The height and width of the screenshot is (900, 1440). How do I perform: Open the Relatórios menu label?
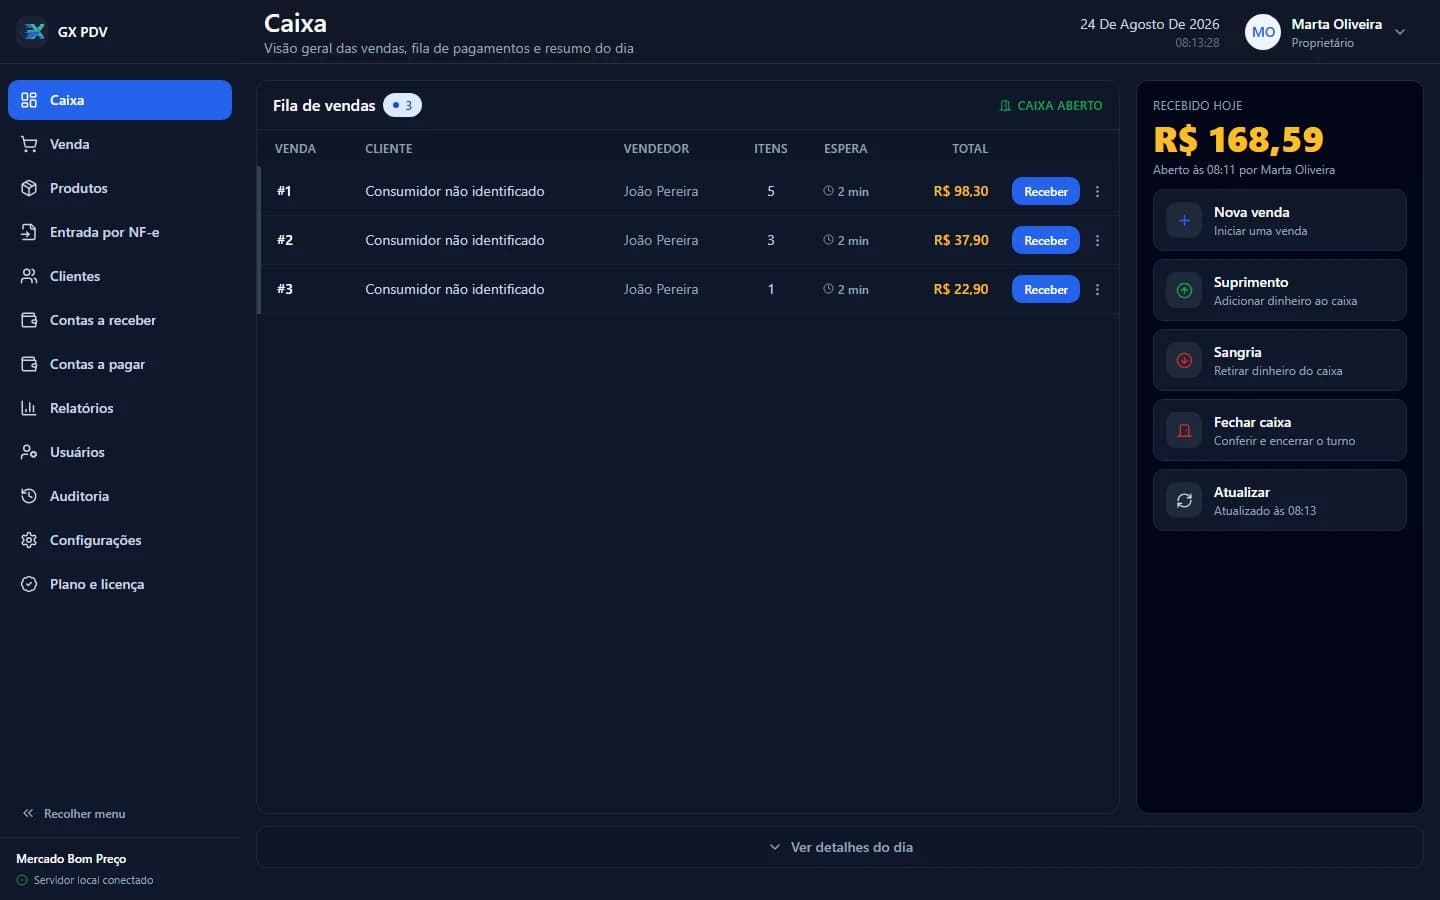[x=82, y=408]
